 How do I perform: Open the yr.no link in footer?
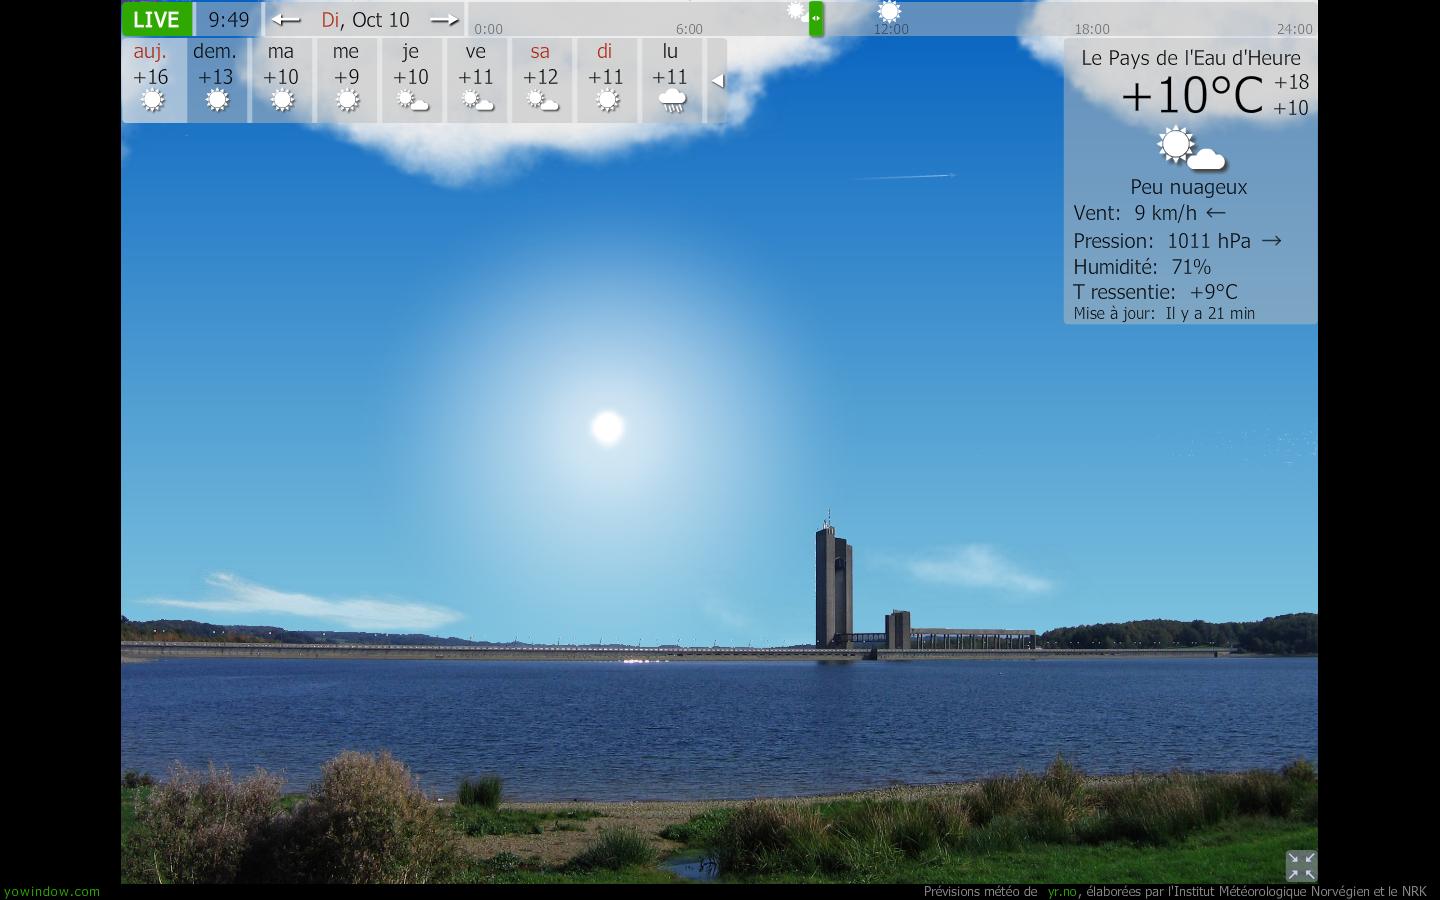(x=1061, y=891)
